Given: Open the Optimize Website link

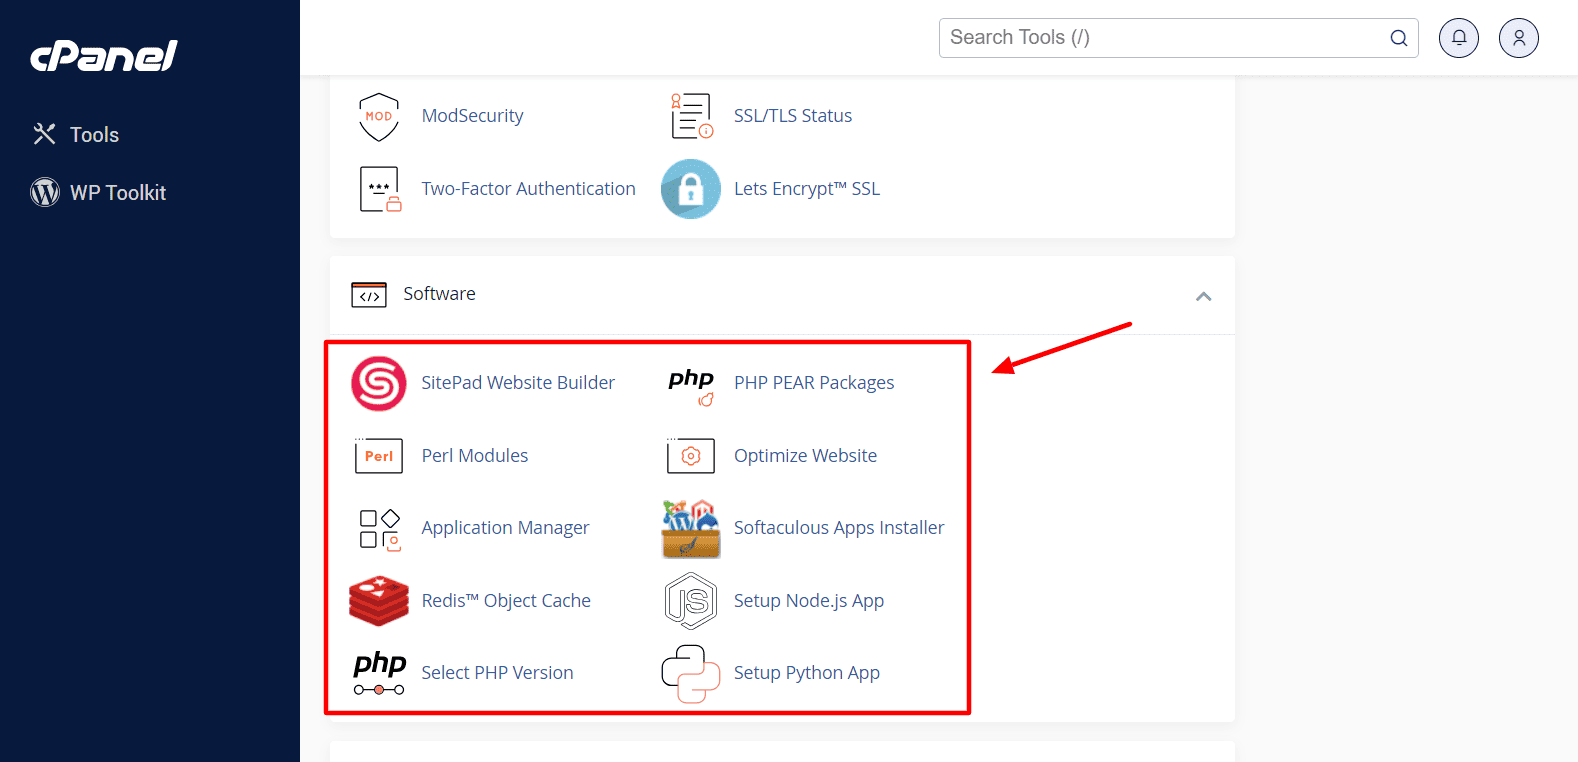Looking at the screenshot, I should 805,456.
